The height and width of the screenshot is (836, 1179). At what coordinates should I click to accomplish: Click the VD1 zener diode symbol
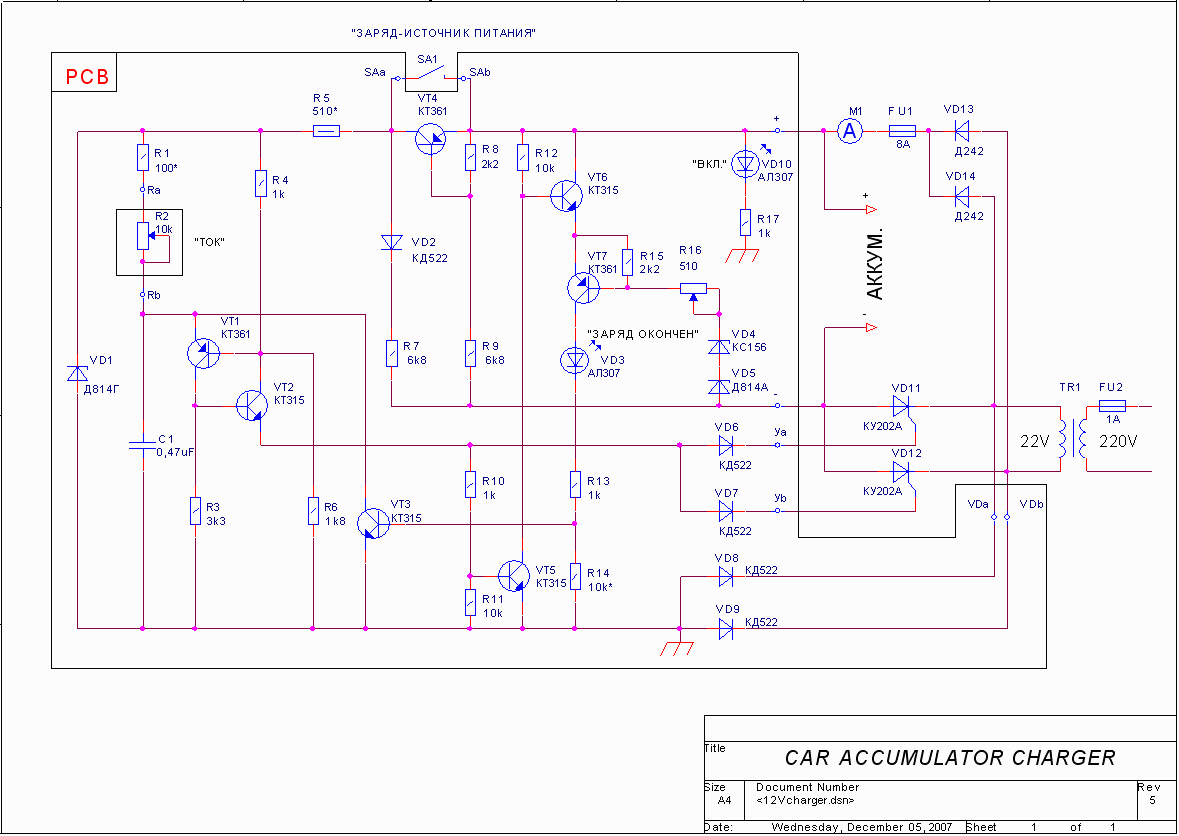coord(77,374)
